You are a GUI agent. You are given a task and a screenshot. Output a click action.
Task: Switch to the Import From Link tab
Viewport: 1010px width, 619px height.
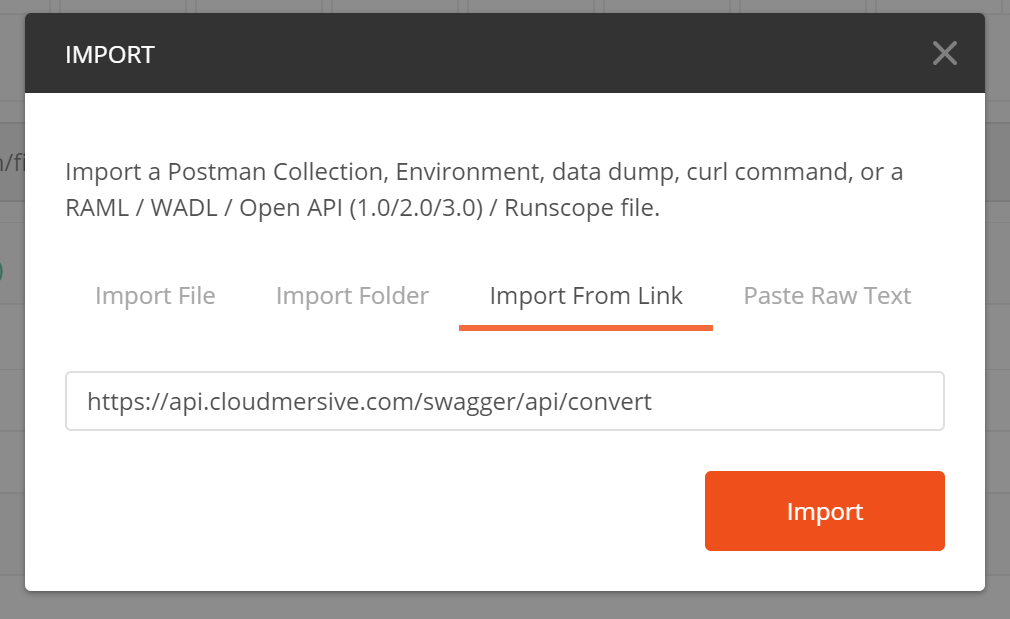tap(585, 296)
